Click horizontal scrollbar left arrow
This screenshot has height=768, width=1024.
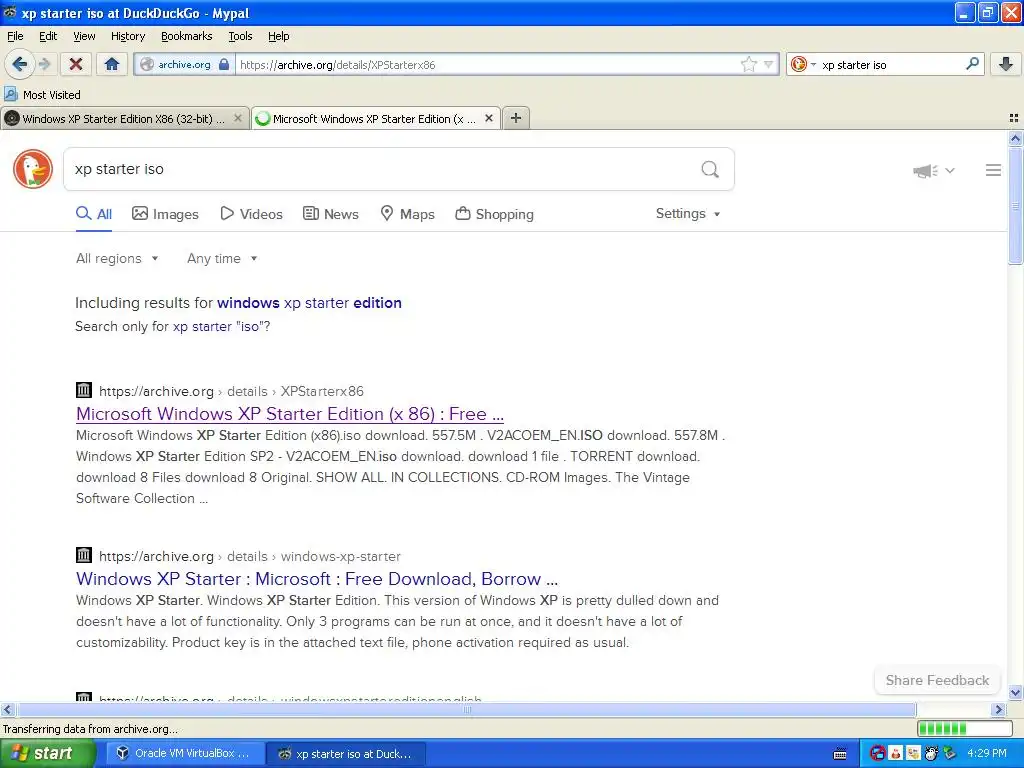pyautogui.click(x=7, y=709)
